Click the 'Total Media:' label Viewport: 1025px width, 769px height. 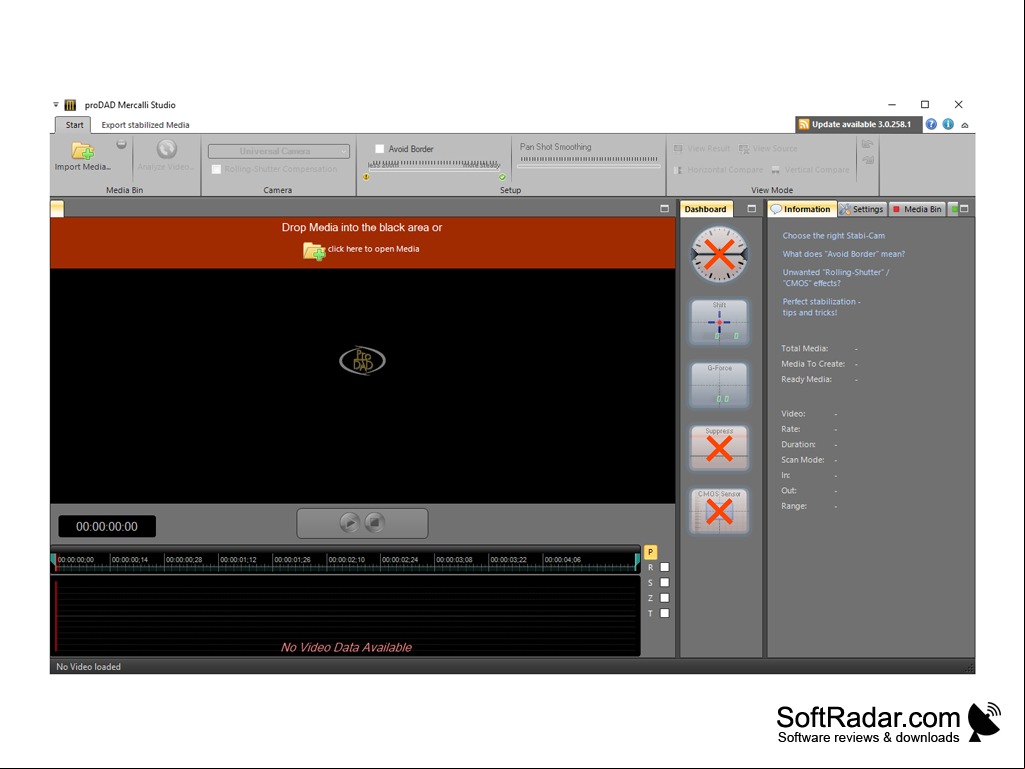(x=804, y=349)
